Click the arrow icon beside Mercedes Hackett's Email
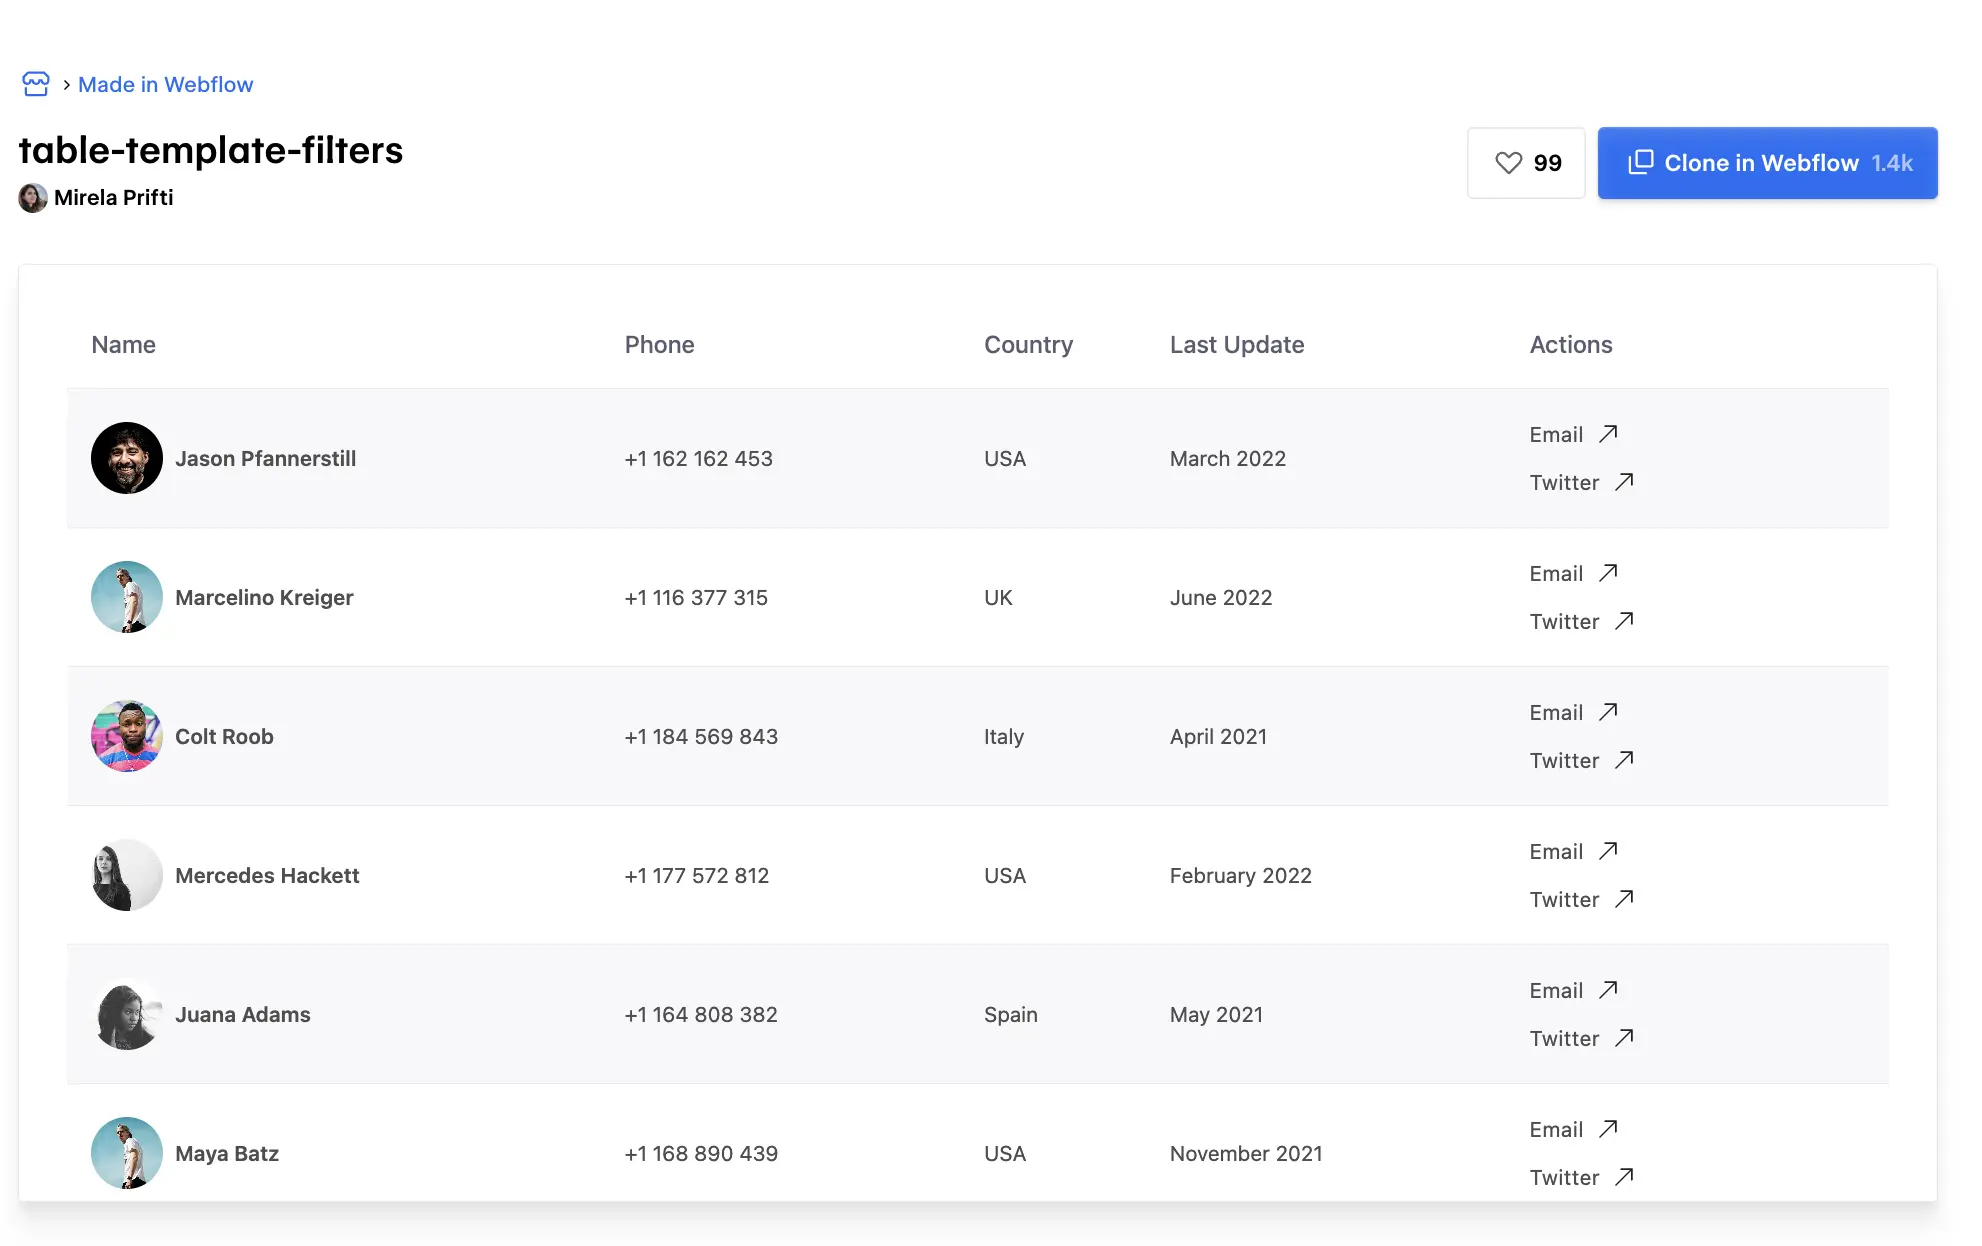Image resolution: width=1982 pixels, height=1246 pixels. (1608, 850)
